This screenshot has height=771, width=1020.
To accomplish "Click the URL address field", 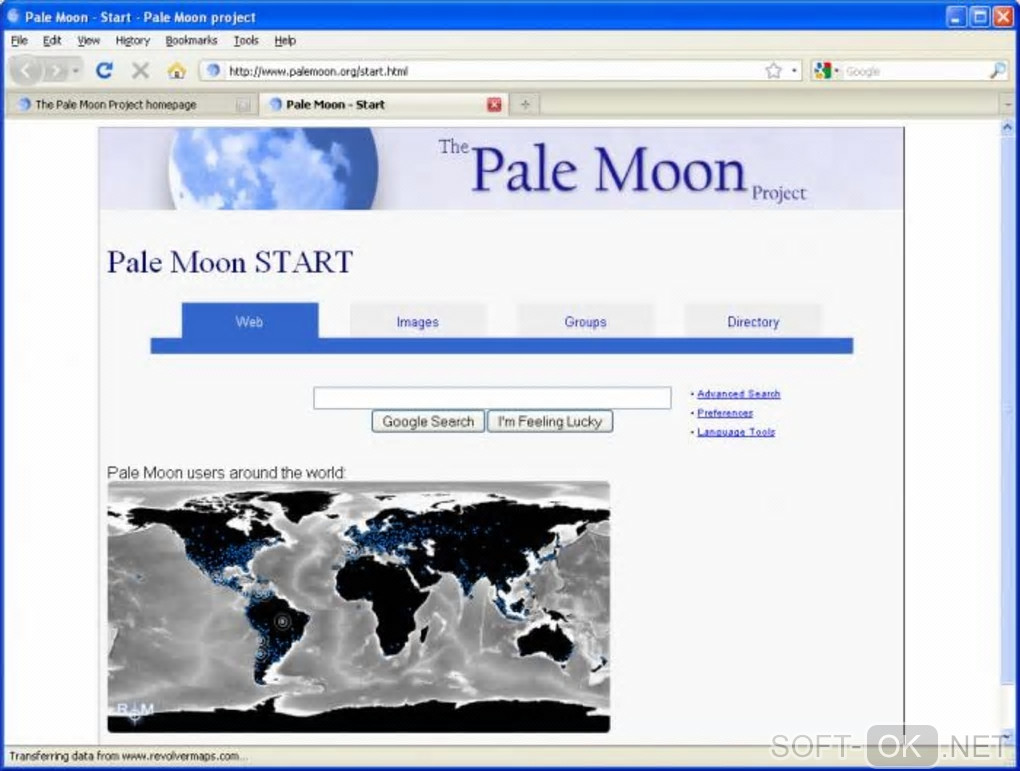I will pyautogui.click(x=494, y=71).
